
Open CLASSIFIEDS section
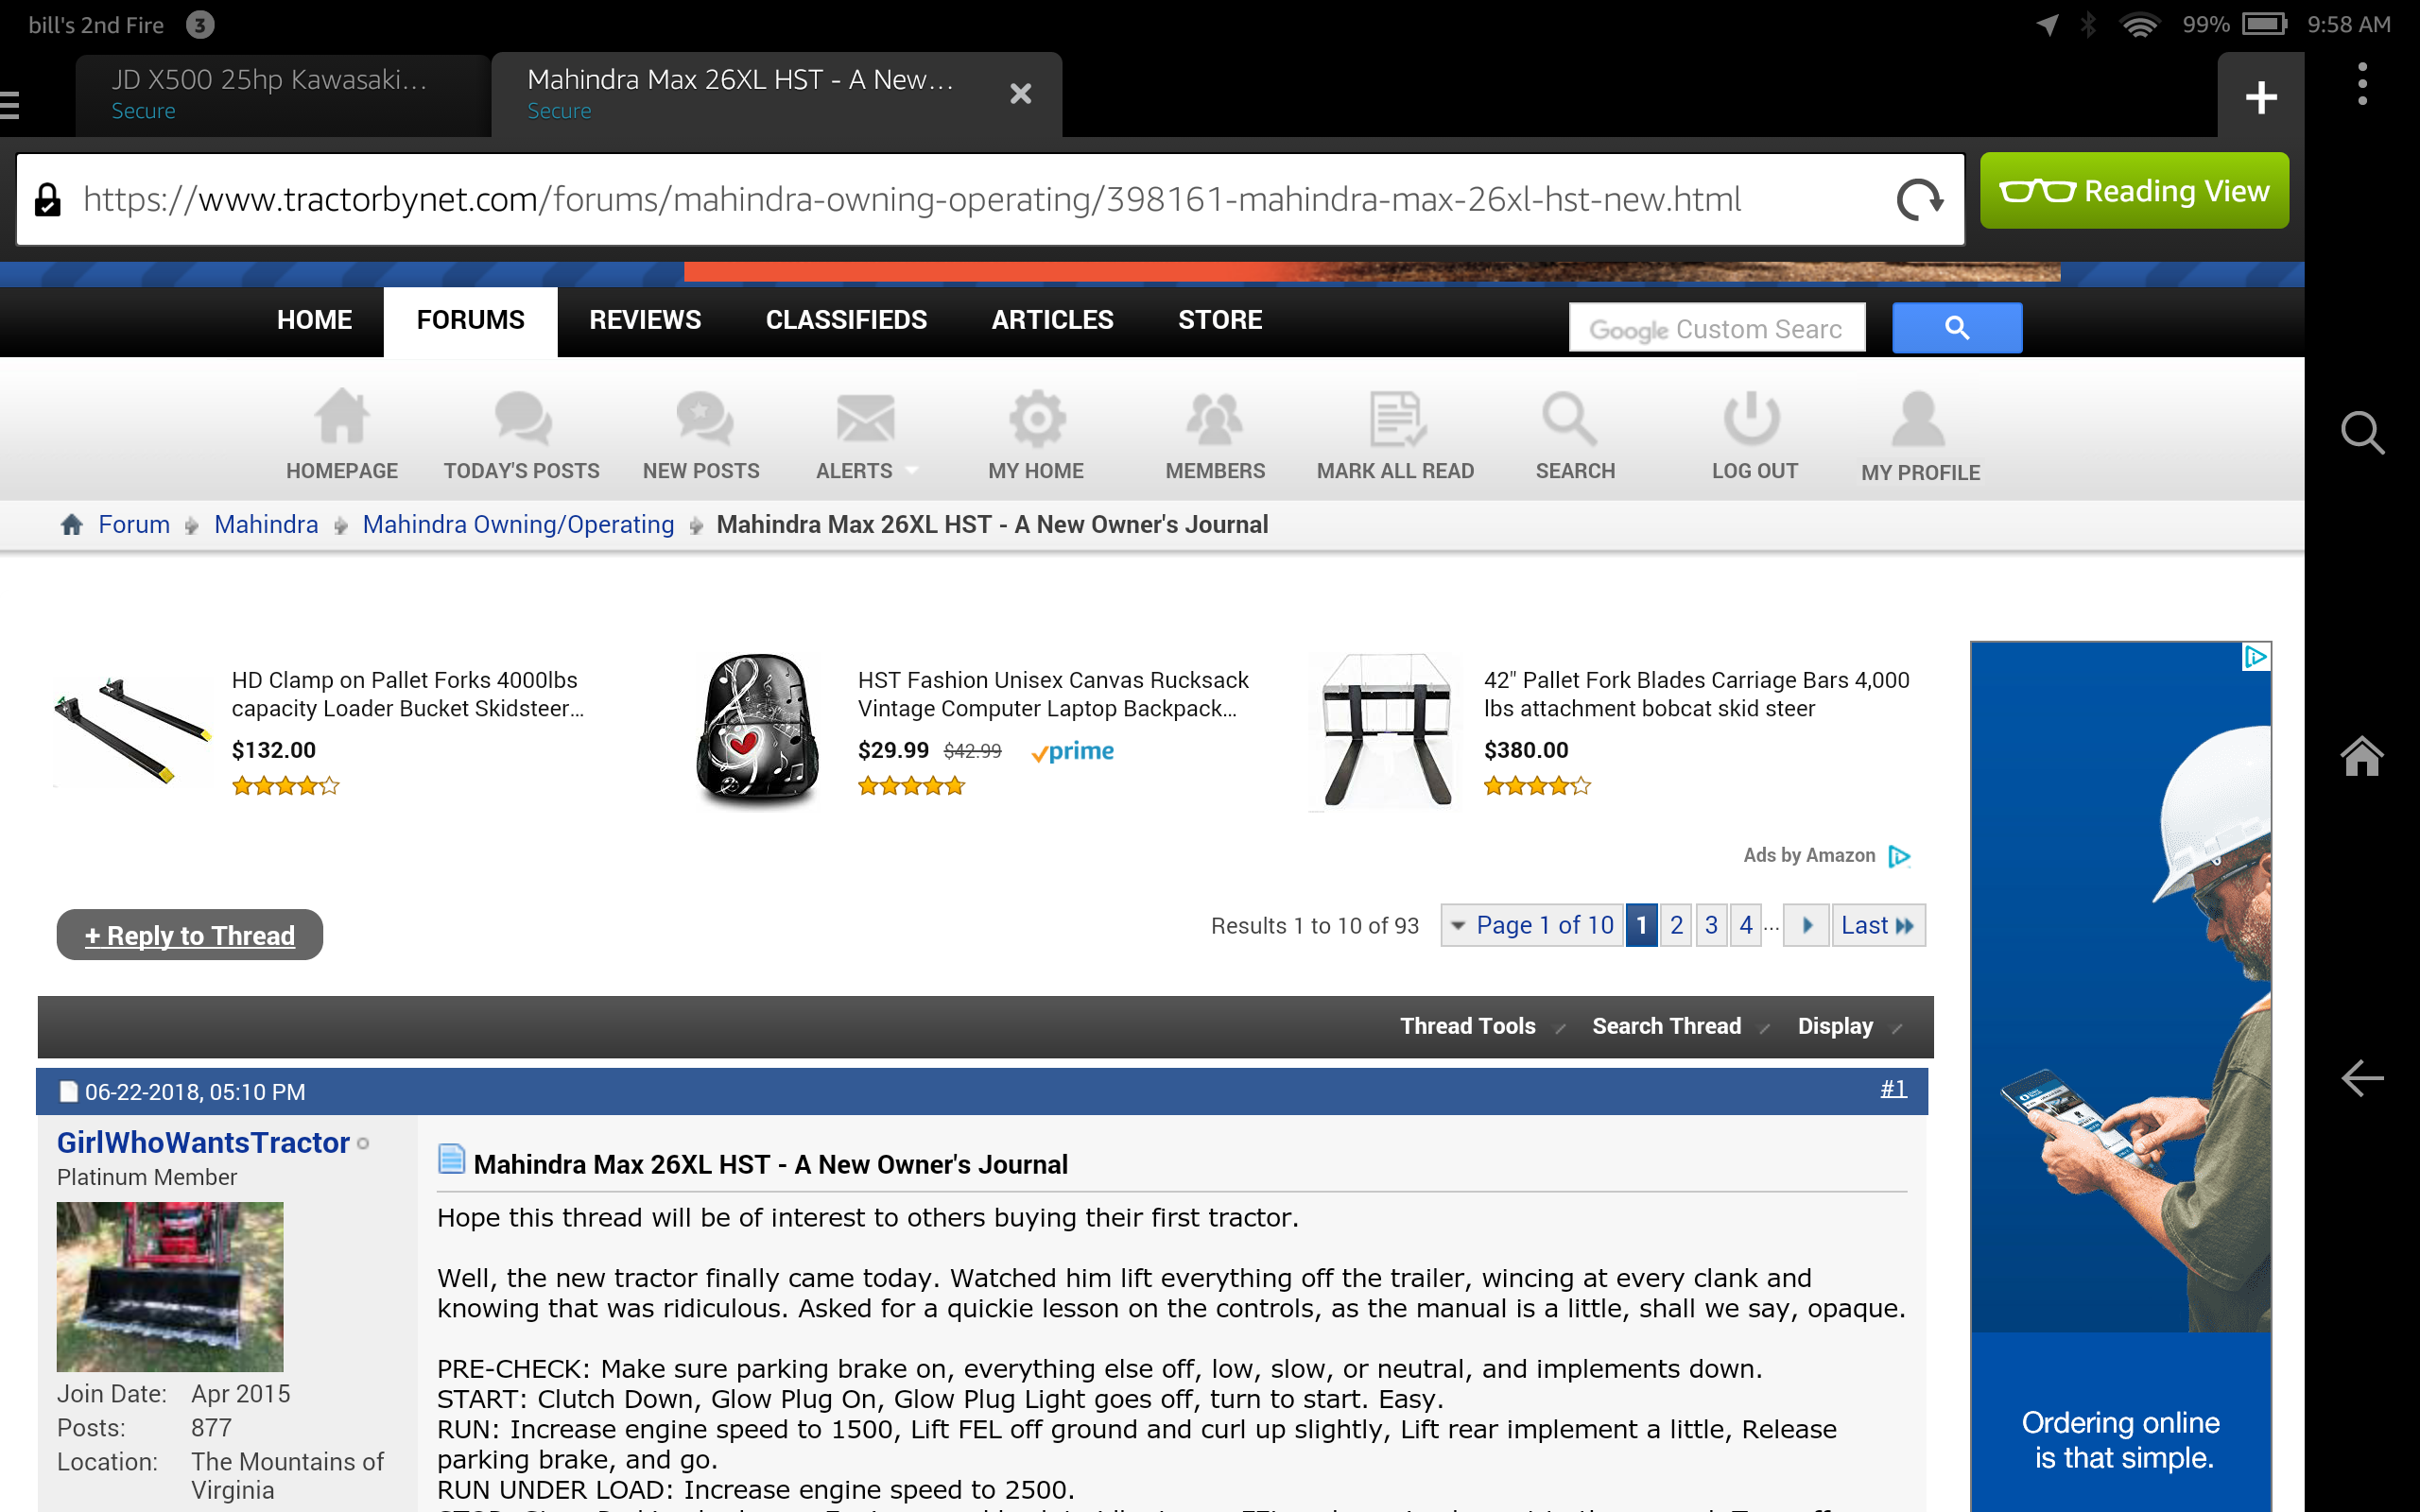point(846,320)
